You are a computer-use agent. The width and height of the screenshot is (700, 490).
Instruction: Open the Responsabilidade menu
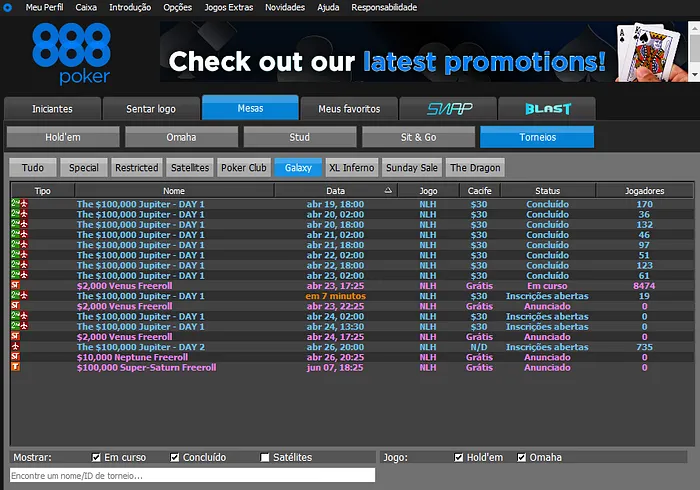point(384,7)
